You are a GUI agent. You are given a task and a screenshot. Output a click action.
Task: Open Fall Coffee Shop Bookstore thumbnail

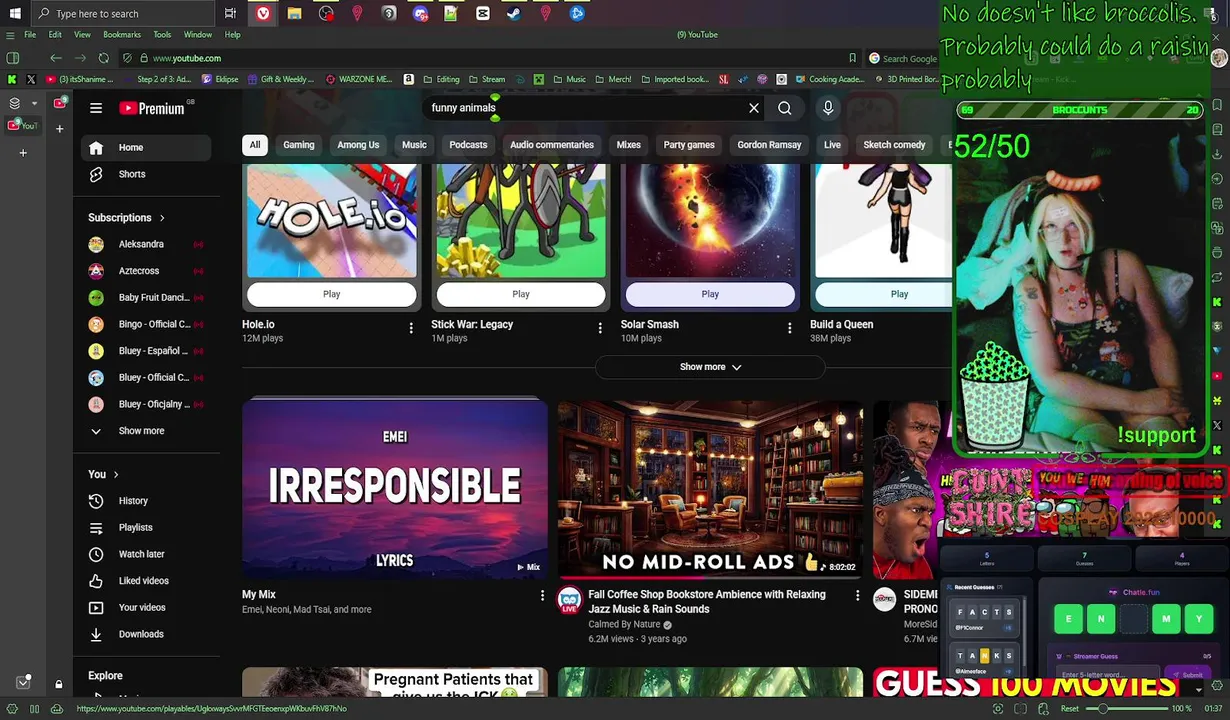[710, 490]
